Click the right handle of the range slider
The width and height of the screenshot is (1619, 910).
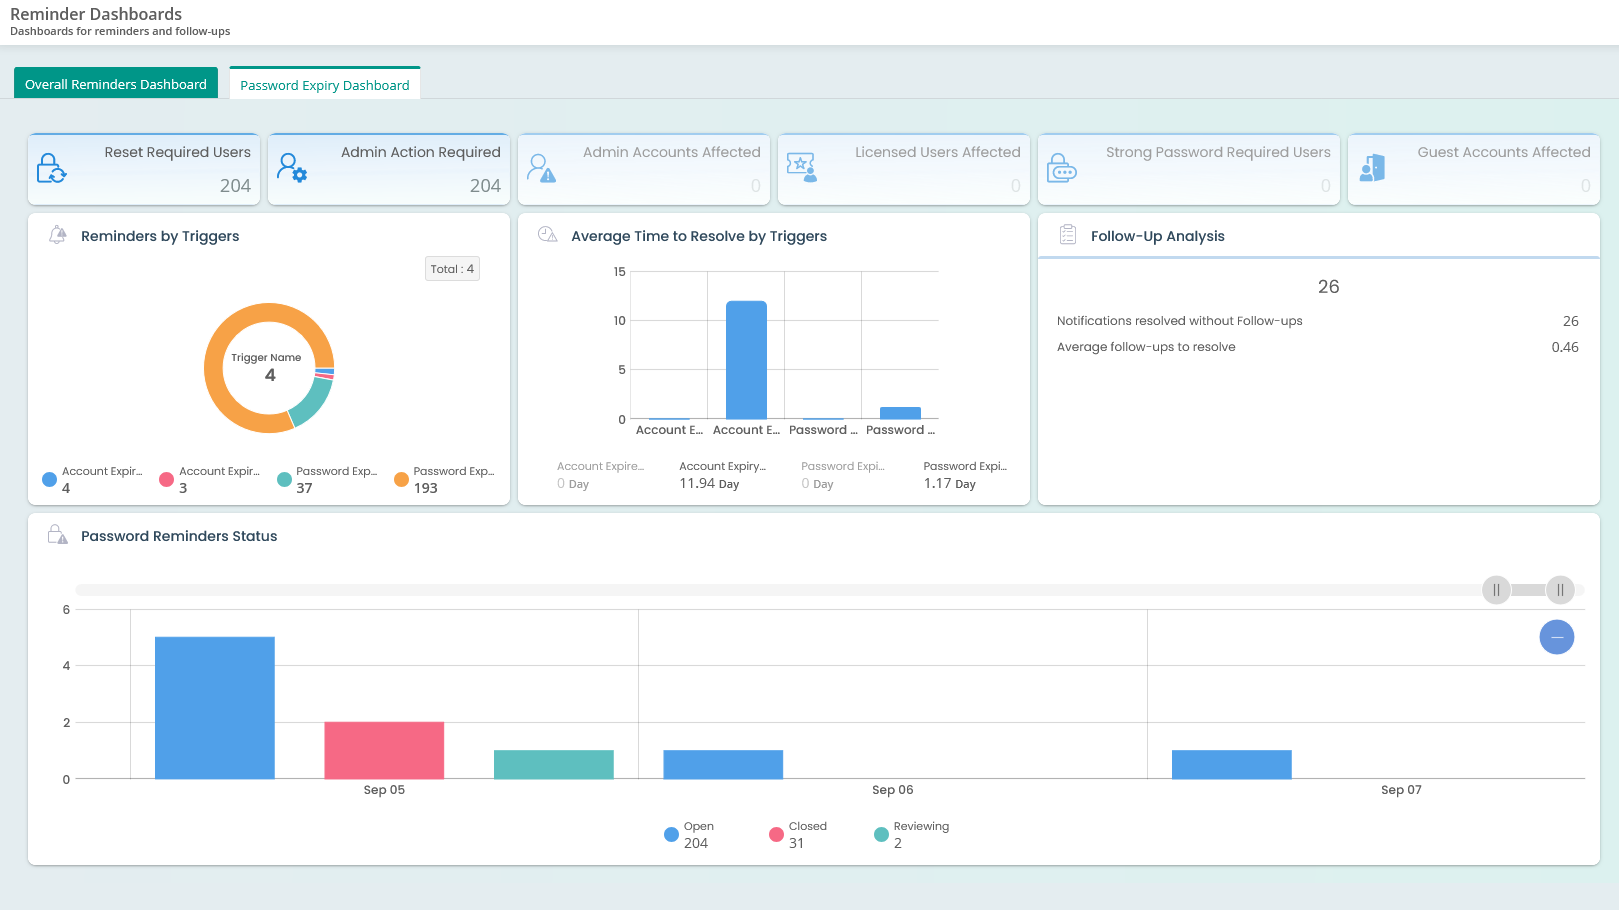(x=1559, y=590)
